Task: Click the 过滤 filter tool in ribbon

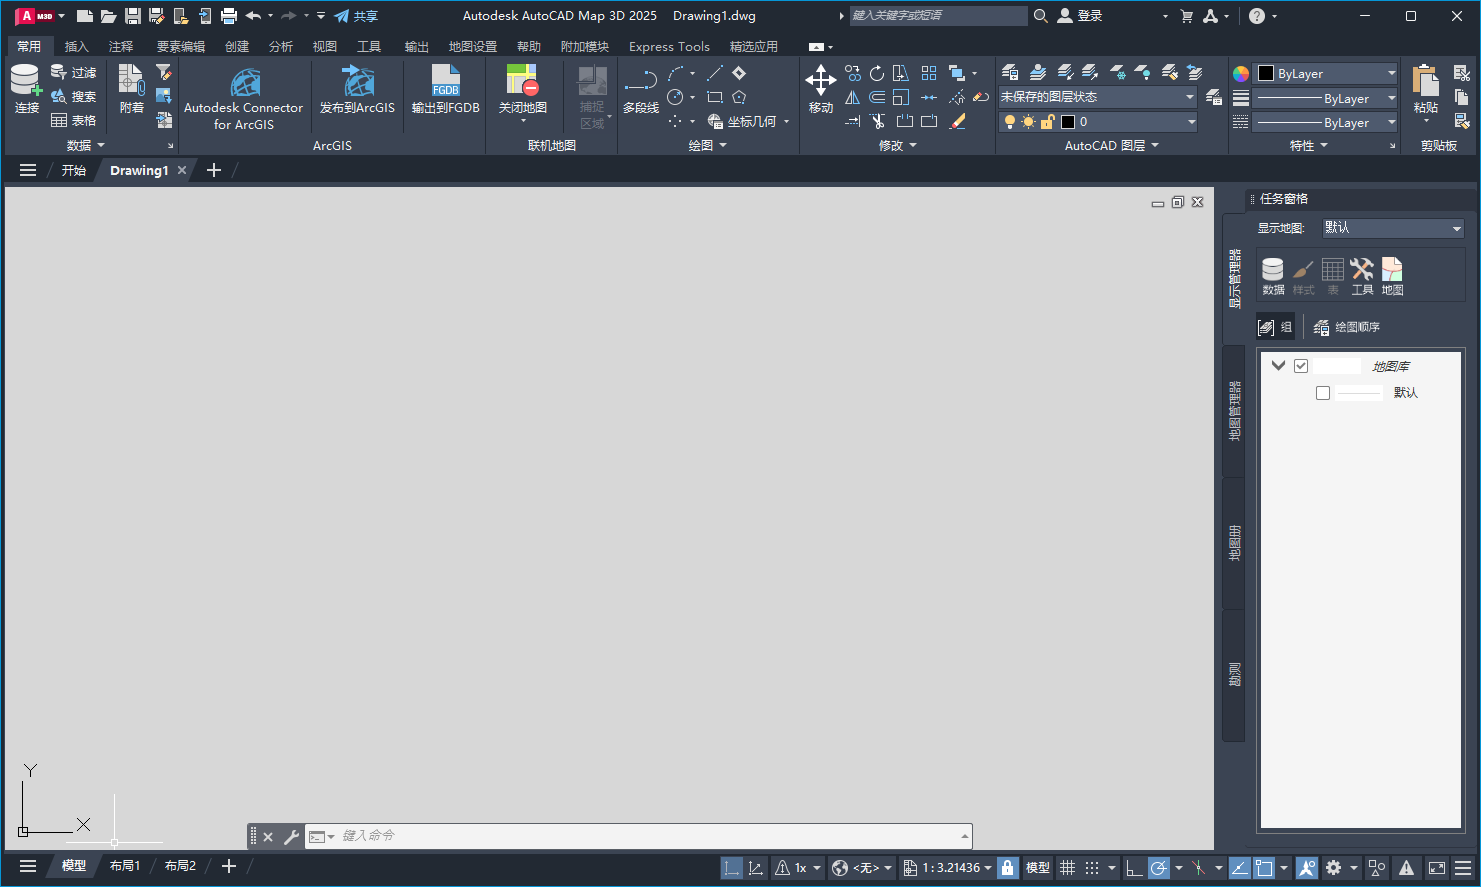Action: coord(74,73)
